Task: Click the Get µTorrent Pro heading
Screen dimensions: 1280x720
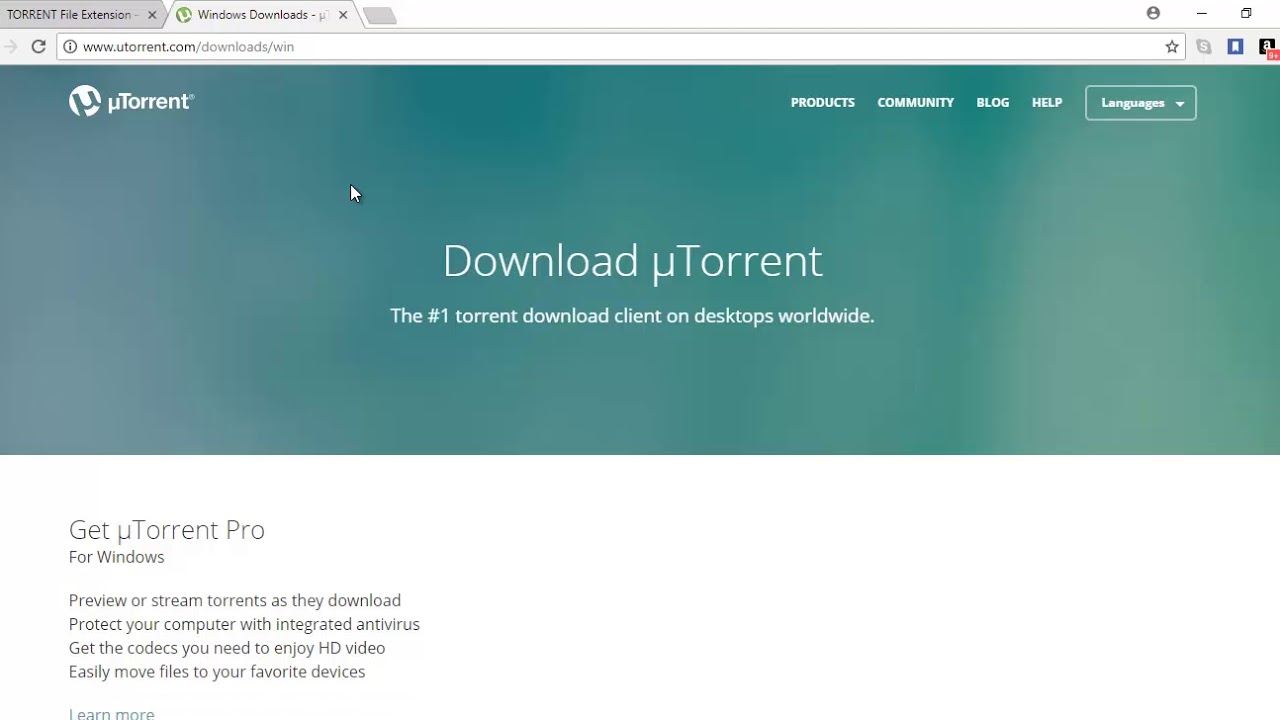Action: (167, 529)
